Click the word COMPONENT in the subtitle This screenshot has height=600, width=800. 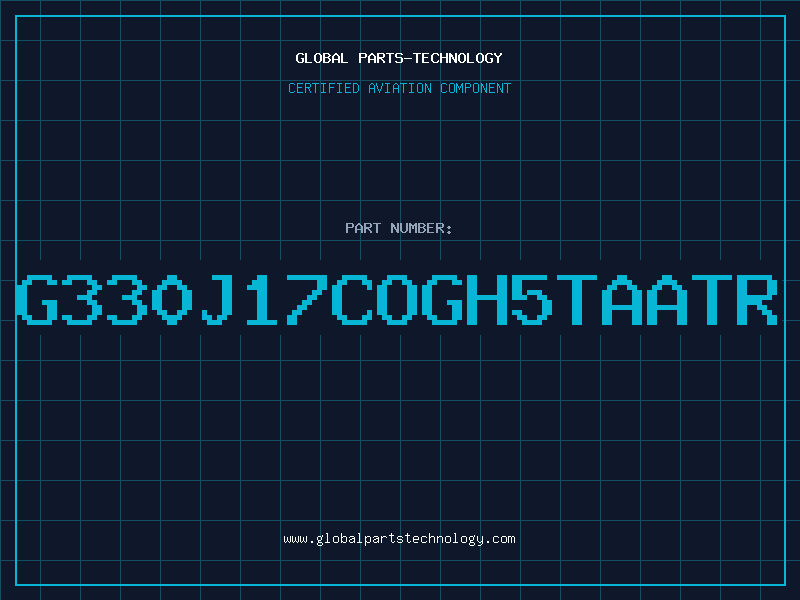click(475, 88)
